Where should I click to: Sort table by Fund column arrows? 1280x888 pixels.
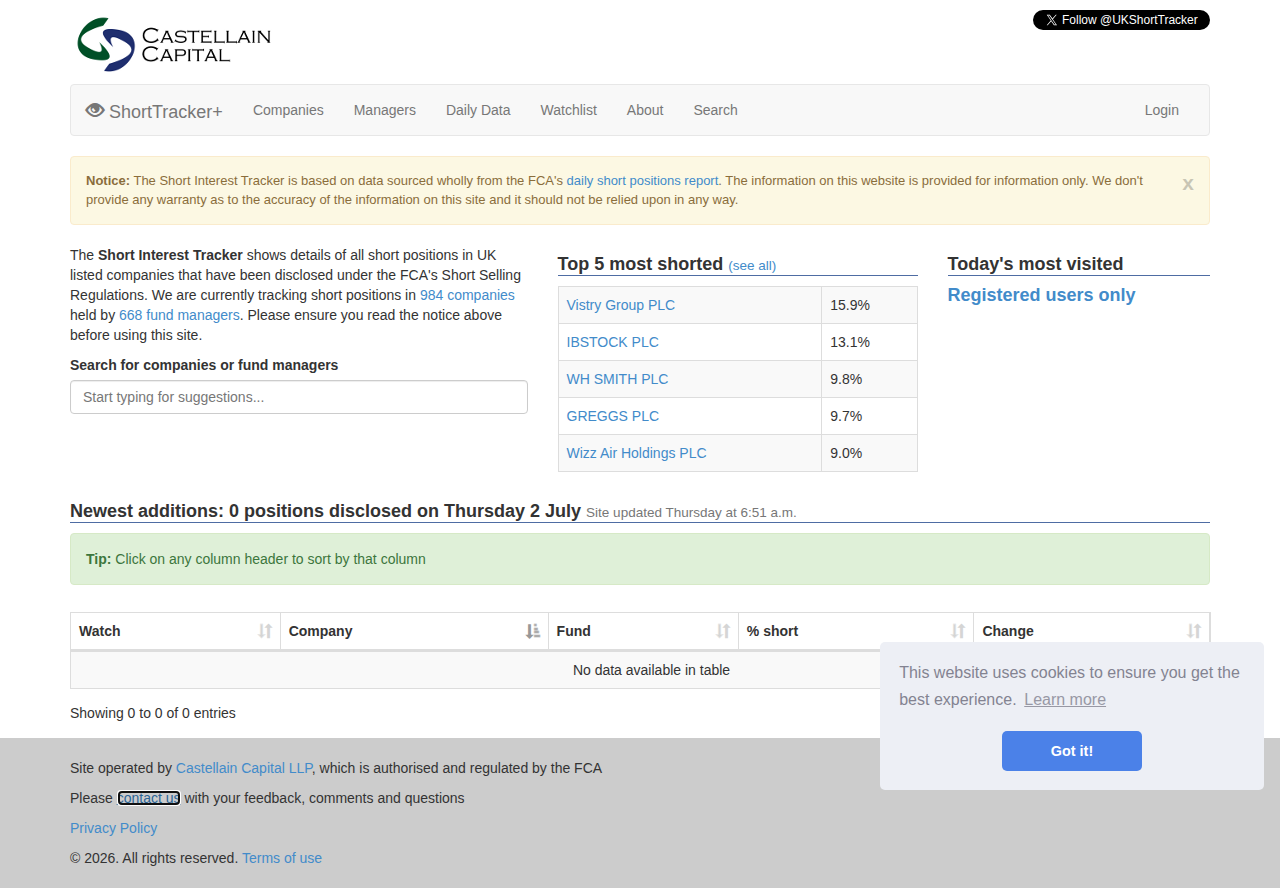click(723, 631)
